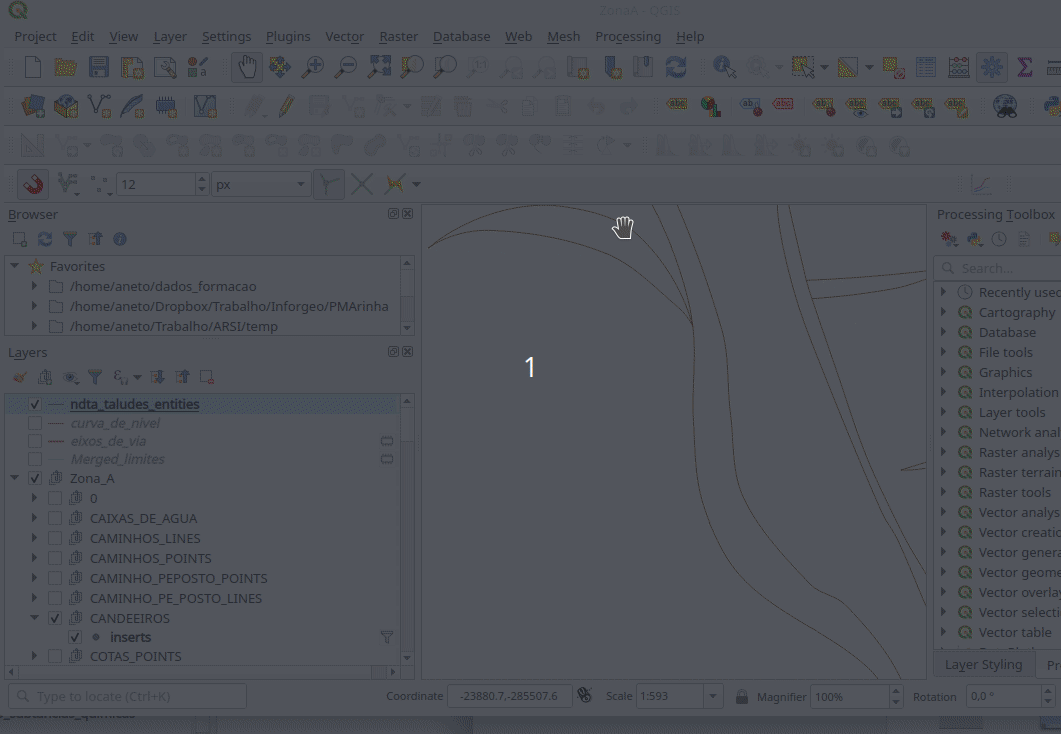Image resolution: width=1061 pixels, height=734 pixels.
Task: Open the attribute table icon
Action: [925, 67]
